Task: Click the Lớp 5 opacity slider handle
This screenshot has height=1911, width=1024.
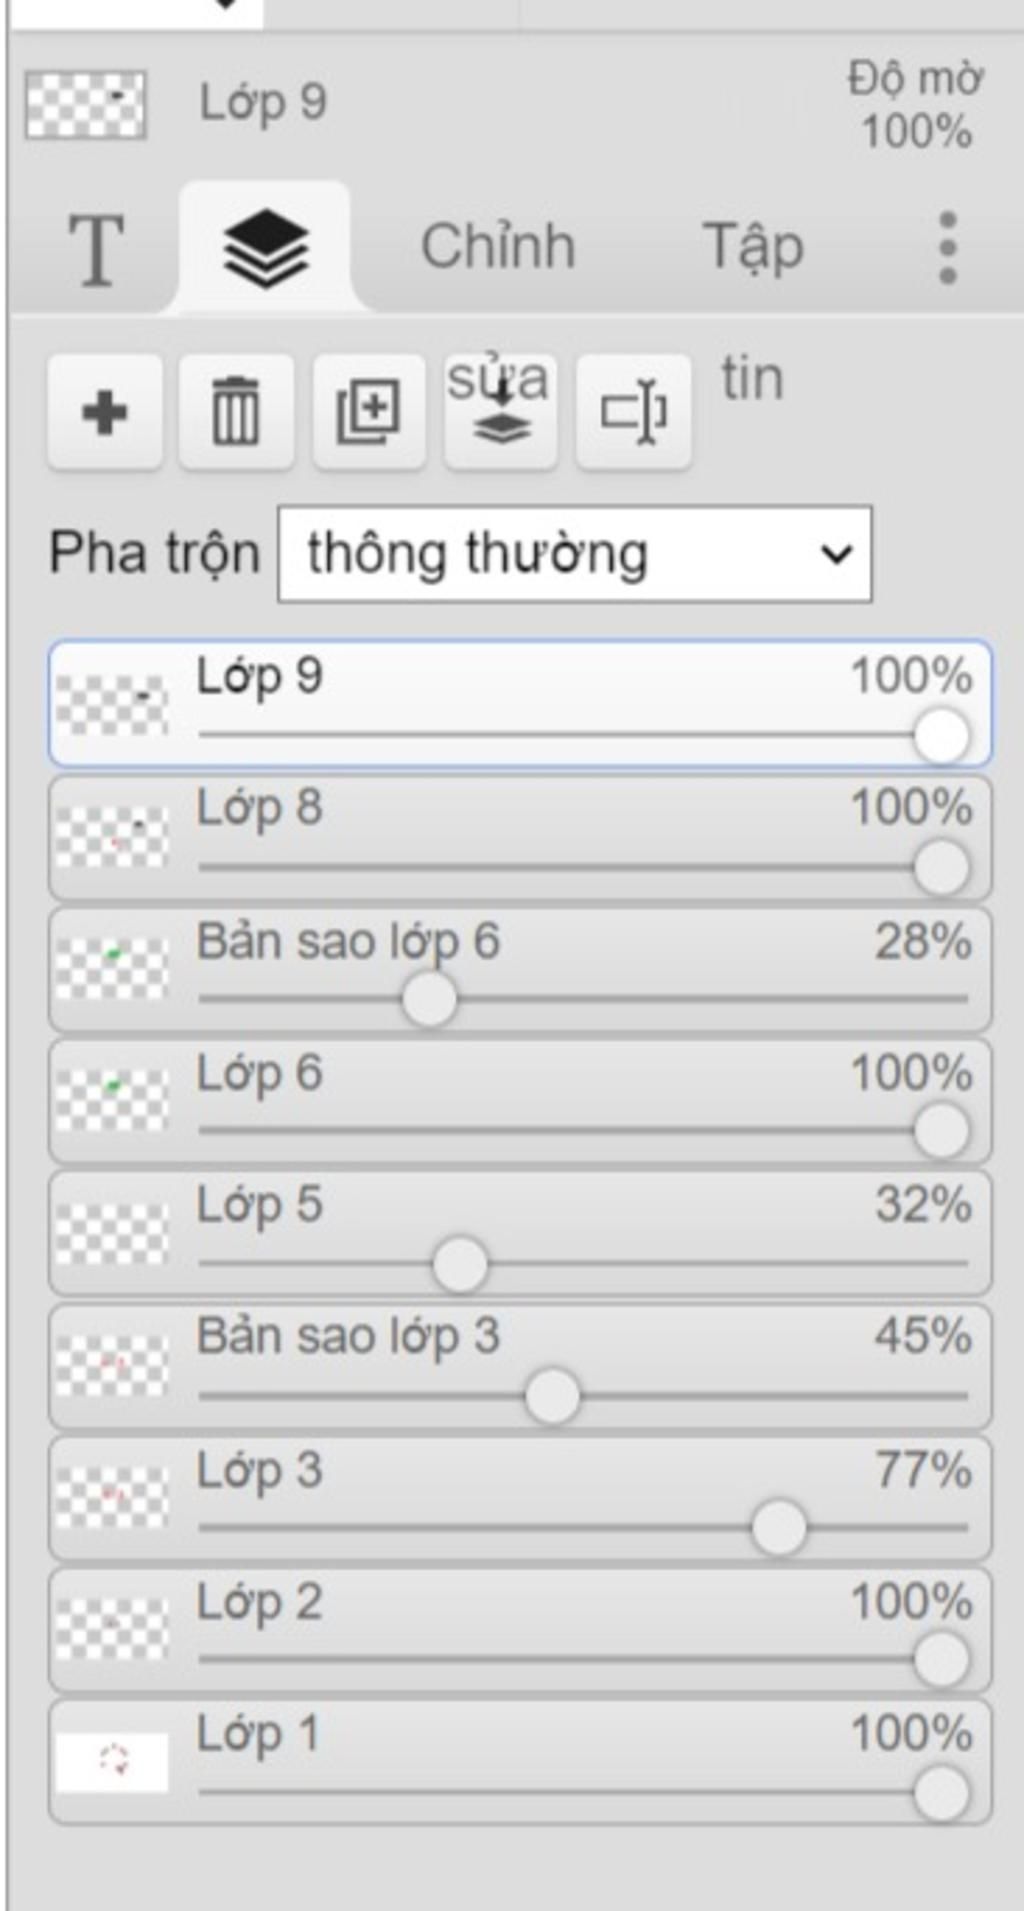Action: (x=460, y=1264)
